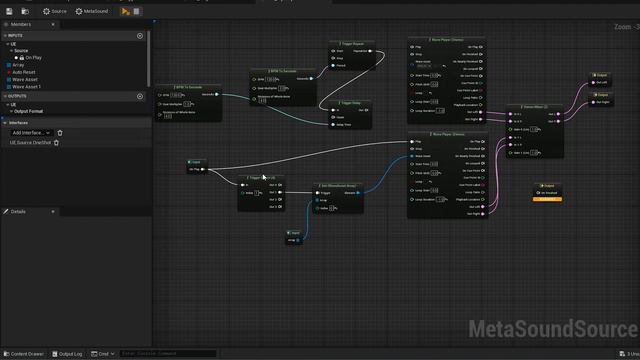The width and height of the screenshot is (640, 360).
Task: Click the Out Left pin on the upper Wave Player
Action: (481, 112)
